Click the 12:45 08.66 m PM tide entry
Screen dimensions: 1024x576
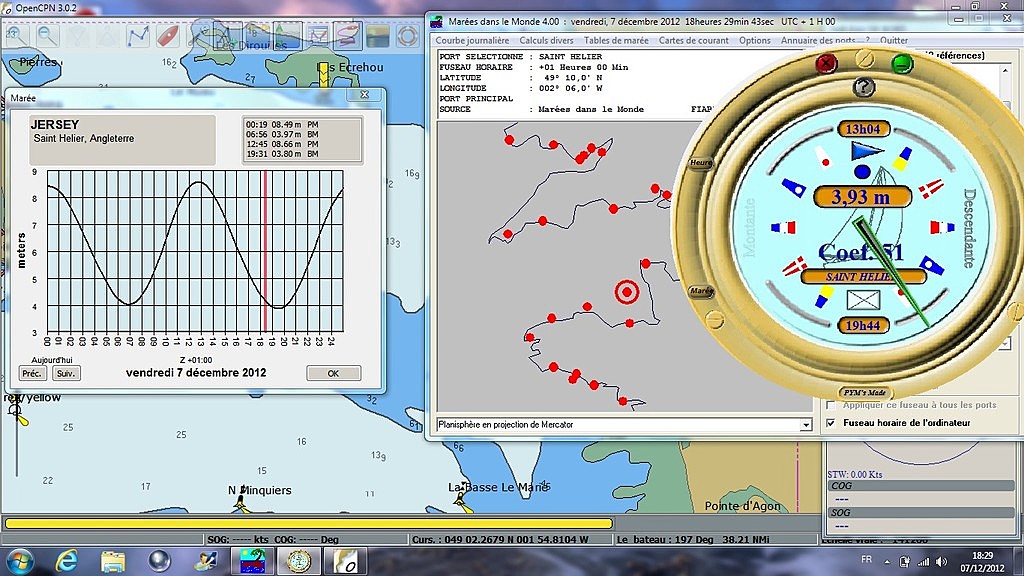point(282,144)
